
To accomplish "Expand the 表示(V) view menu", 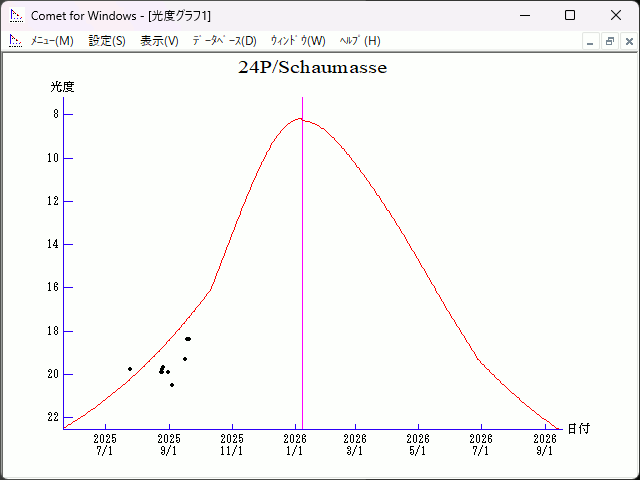I will (x=159, y=41).
